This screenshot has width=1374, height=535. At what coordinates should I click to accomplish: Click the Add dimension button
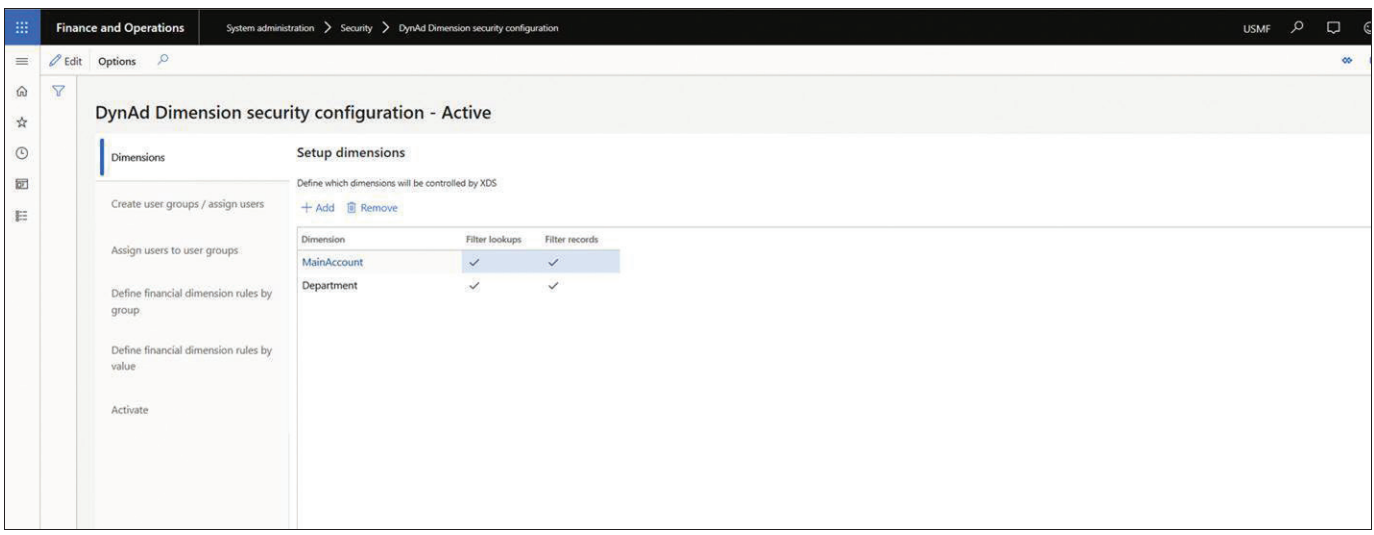coord(318,208)
